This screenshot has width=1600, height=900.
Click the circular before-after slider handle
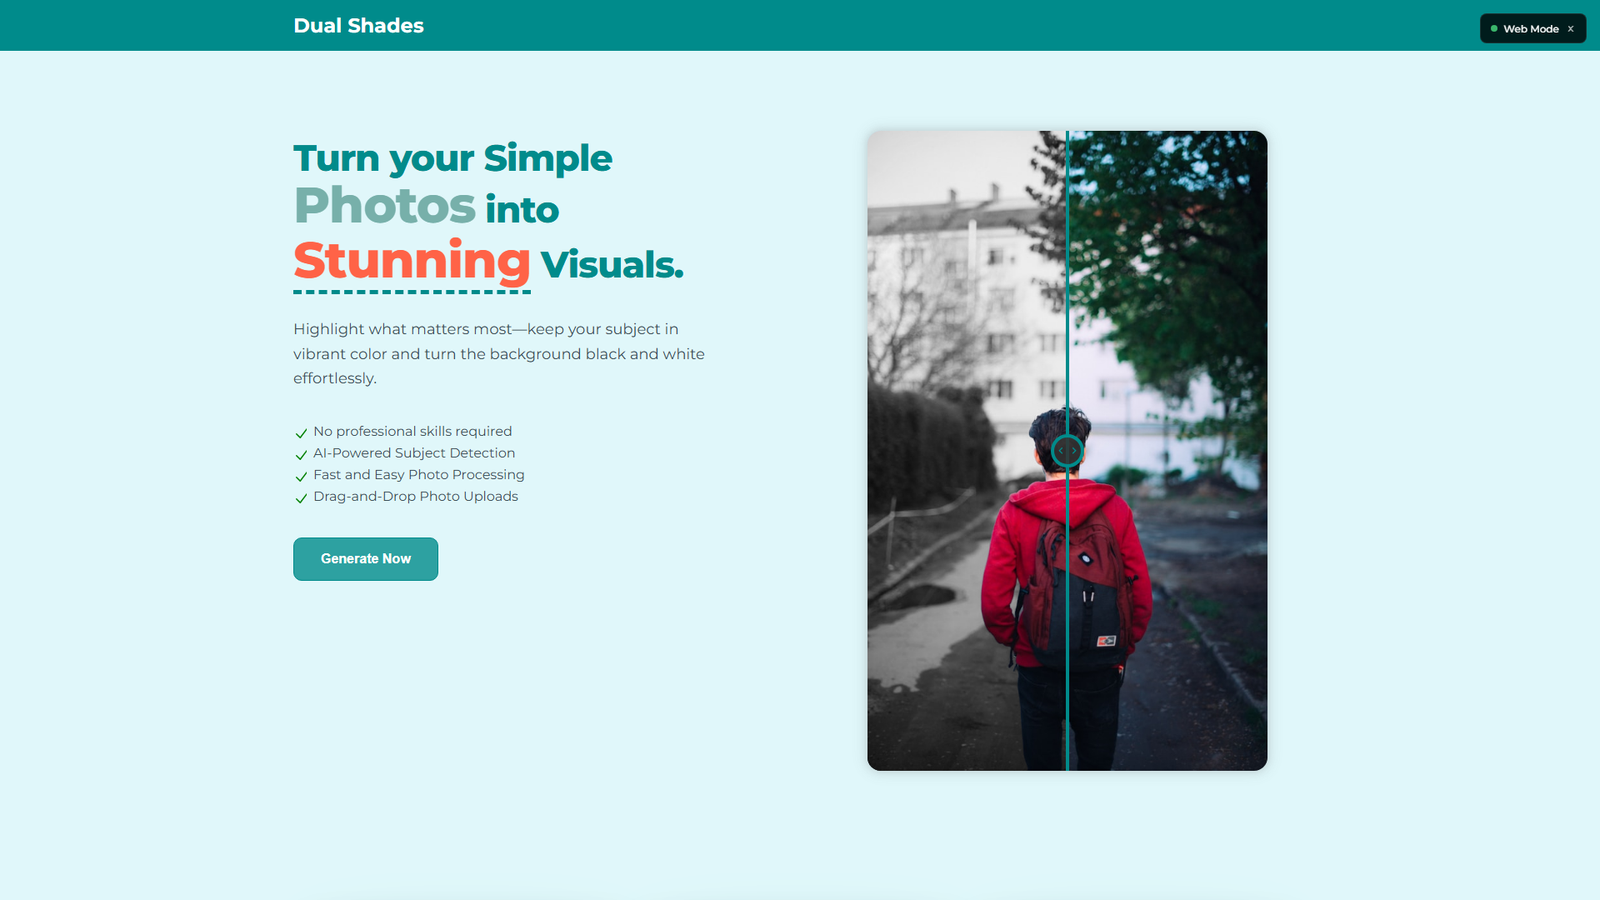[x=1067, y=451]
